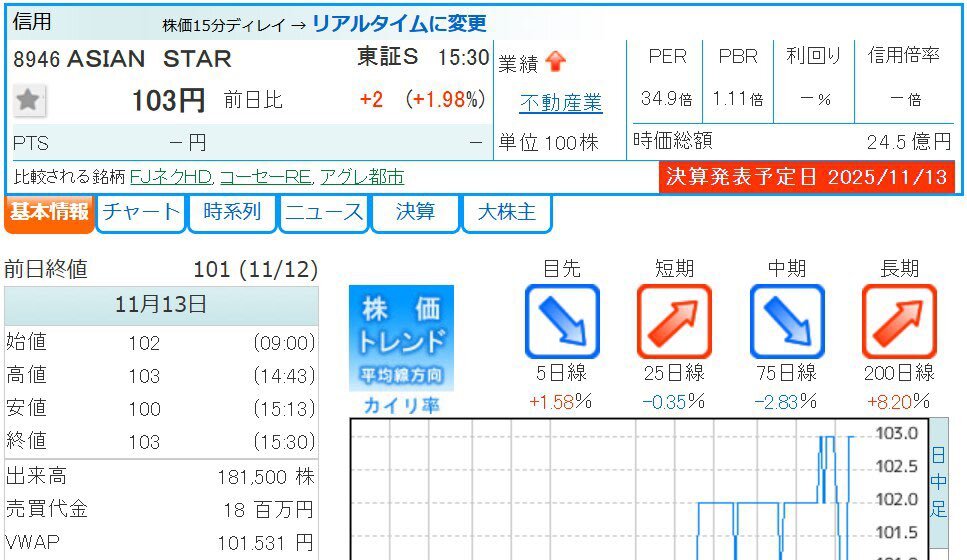The width and height of the screenshot is (967, 560).
Task: Click the +8.20% 200日線 deviation value
Action: pos(899,402)
